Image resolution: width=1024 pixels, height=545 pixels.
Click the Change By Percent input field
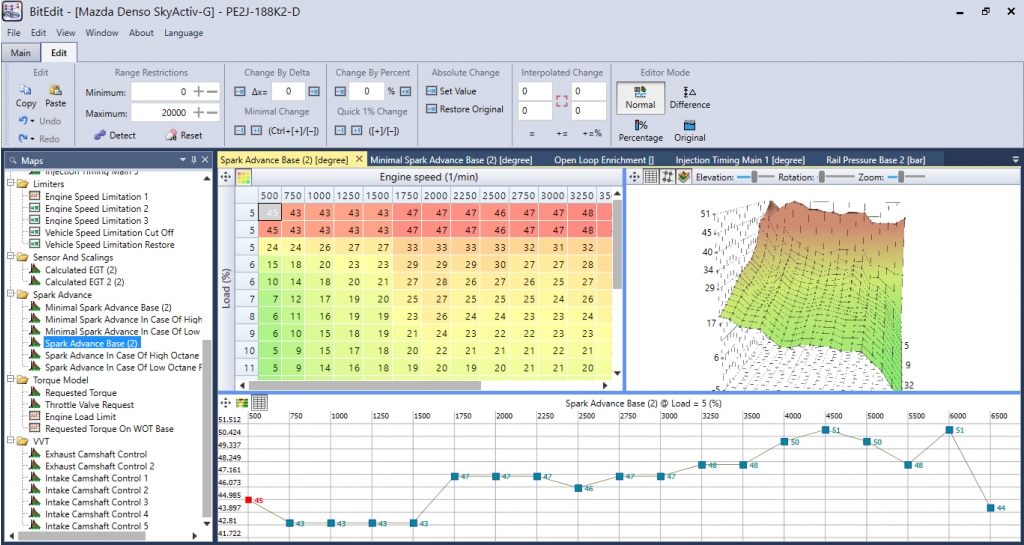pyautogui.click(x=366, y=92)
